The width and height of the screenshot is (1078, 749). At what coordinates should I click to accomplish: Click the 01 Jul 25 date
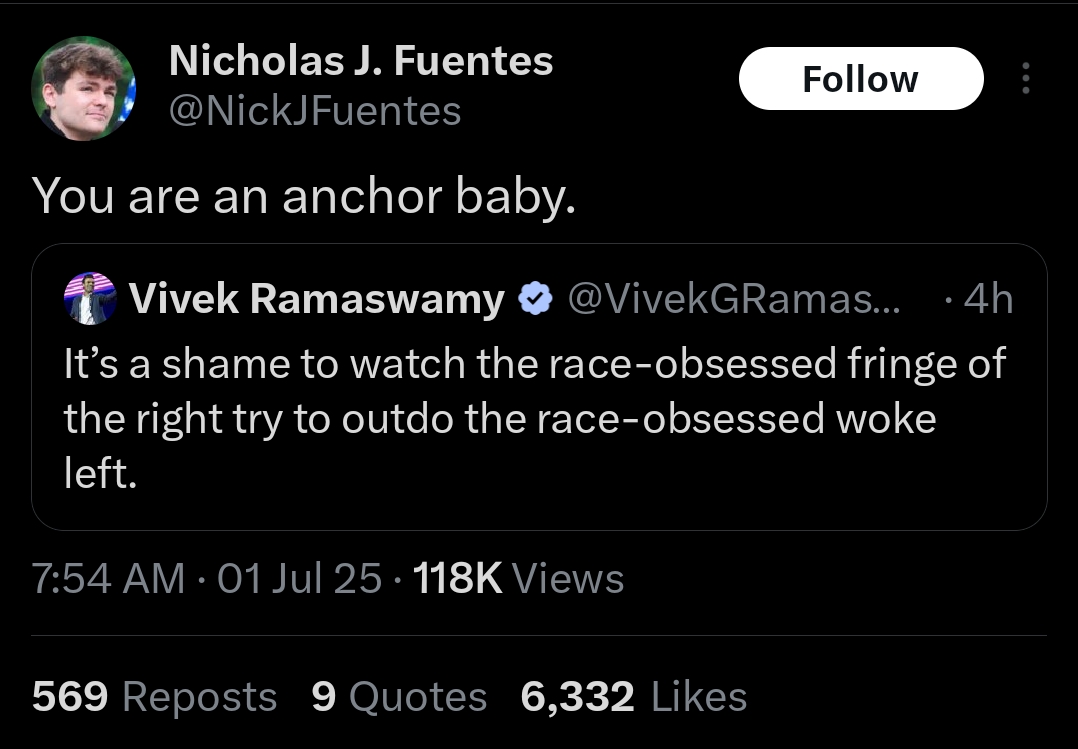point(299,578)
